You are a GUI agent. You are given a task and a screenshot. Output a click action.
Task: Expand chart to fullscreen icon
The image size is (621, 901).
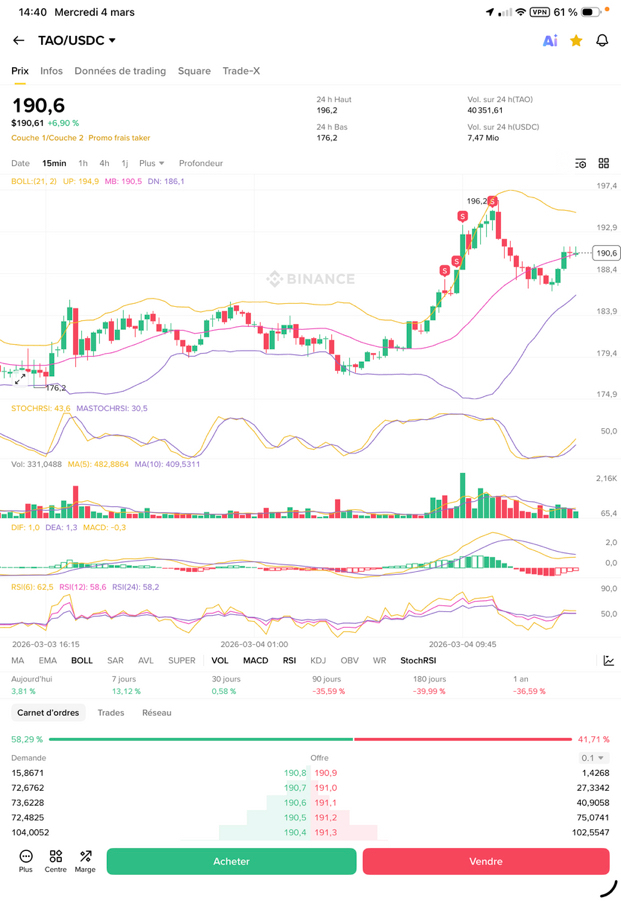(20, 379)
